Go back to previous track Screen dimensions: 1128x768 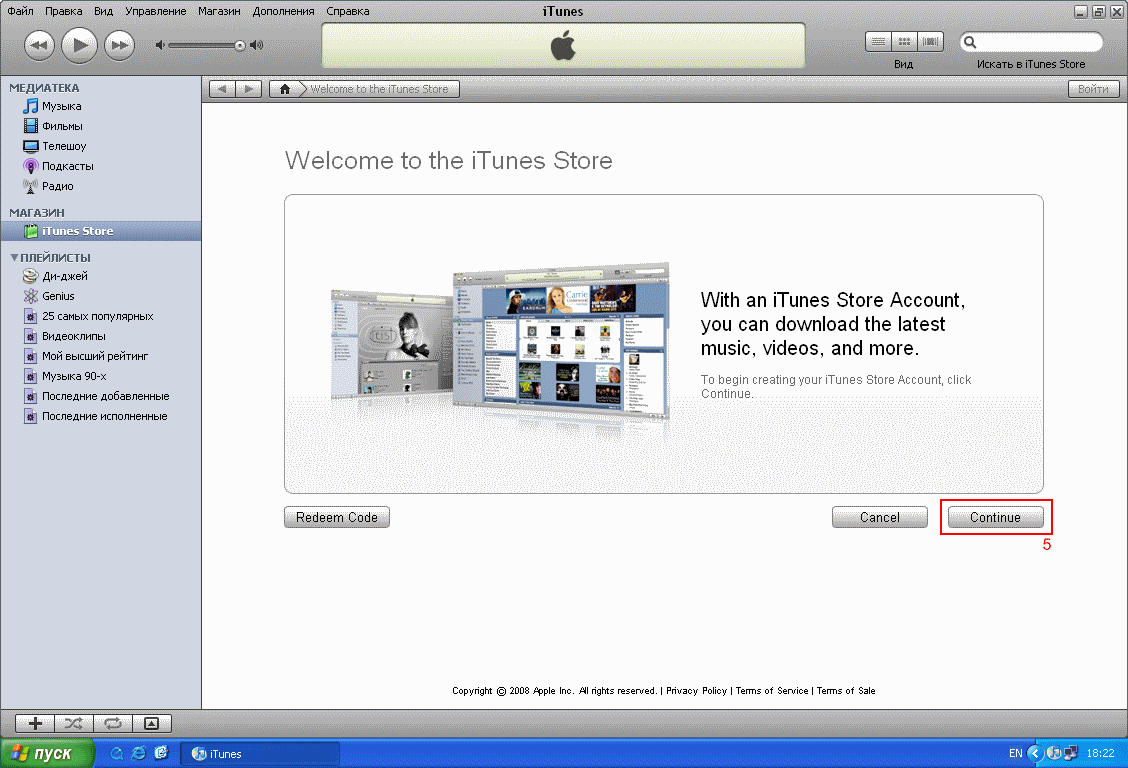(x=39, y=45)
